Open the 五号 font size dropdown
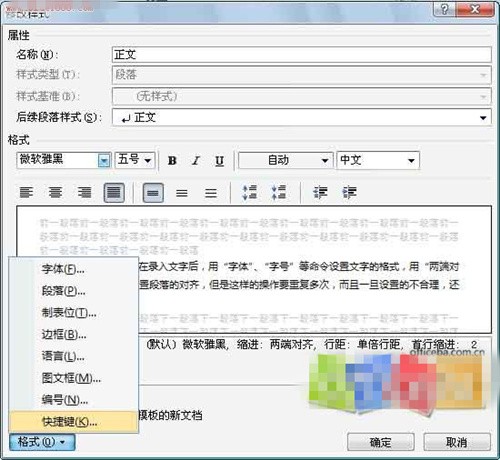Screen dimensions: 500x460 point(135,160)
